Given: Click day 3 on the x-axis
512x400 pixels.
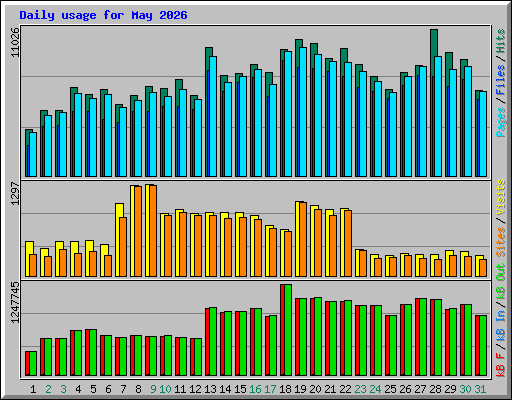Looking at the screenshot, I should (x=63, y=389).
